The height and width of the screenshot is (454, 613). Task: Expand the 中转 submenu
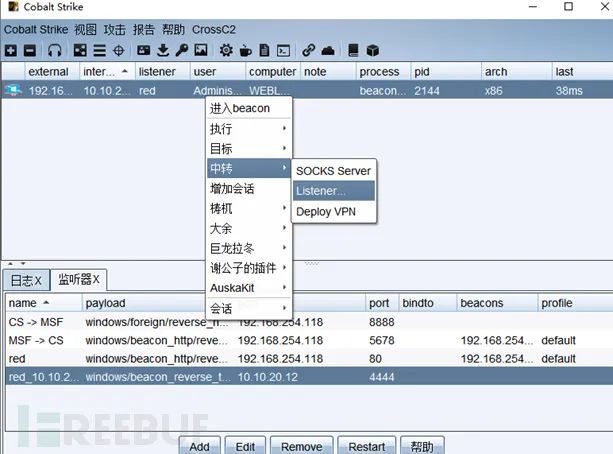coord(249,169)
